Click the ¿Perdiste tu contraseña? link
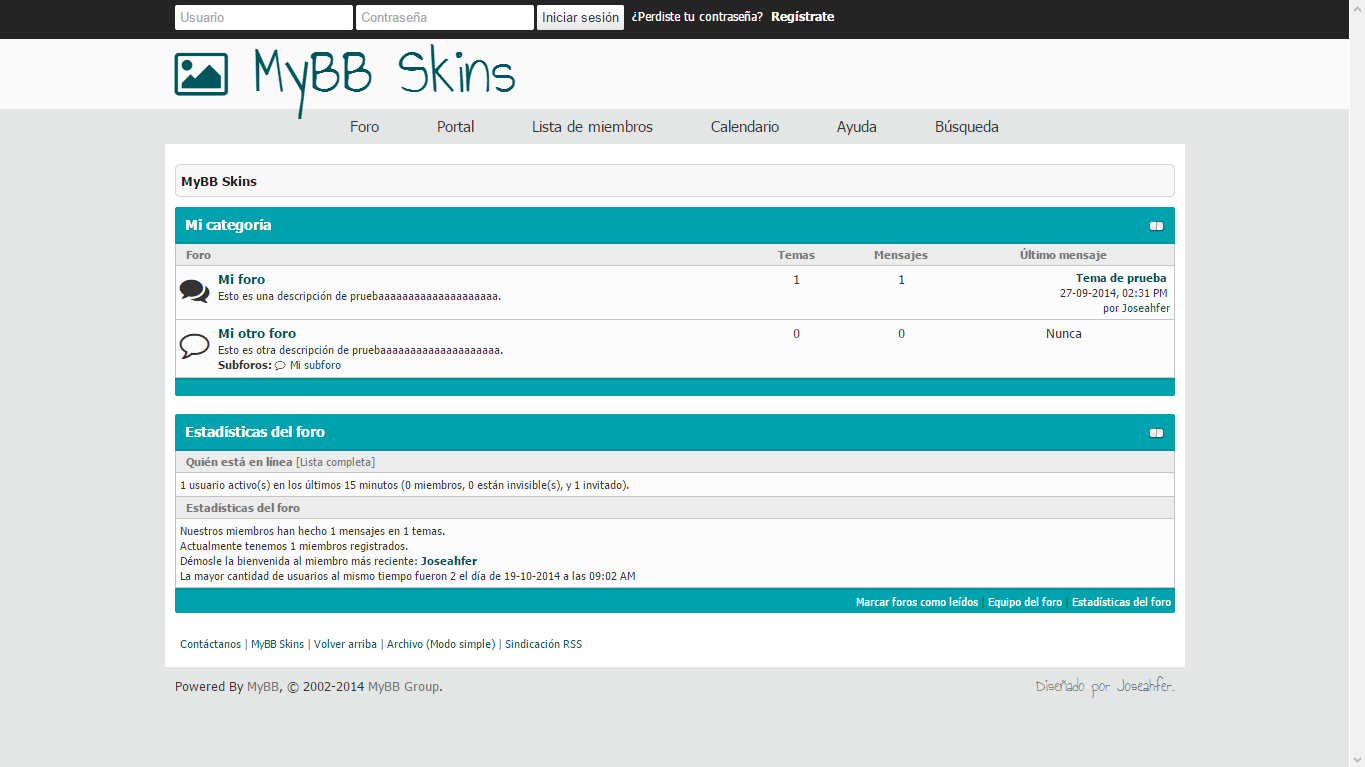 coord(696,17)
